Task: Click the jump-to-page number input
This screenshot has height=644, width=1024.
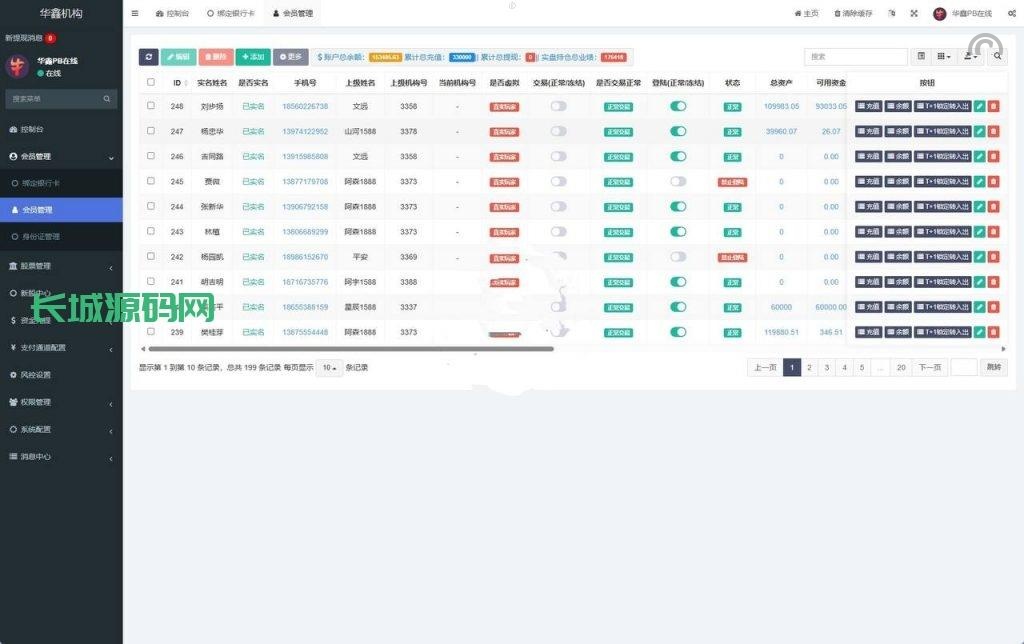Action: click(963, 368)
